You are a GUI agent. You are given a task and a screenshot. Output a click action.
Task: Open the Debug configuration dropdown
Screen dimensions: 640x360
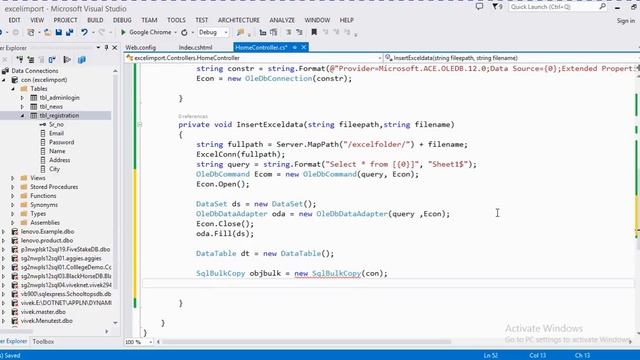[x=226, y=32]
